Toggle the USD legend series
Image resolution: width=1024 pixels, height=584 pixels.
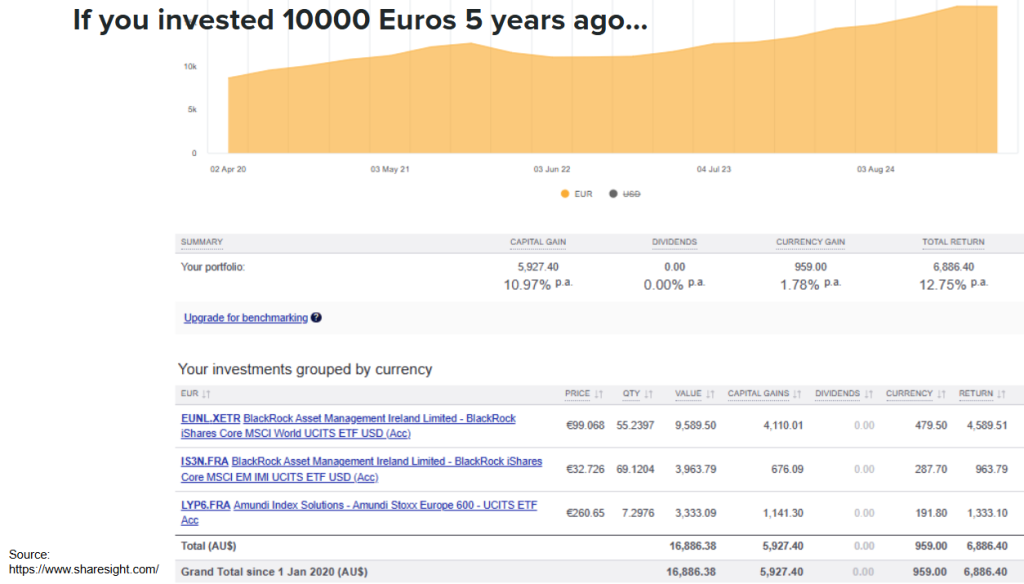(625, 194)
